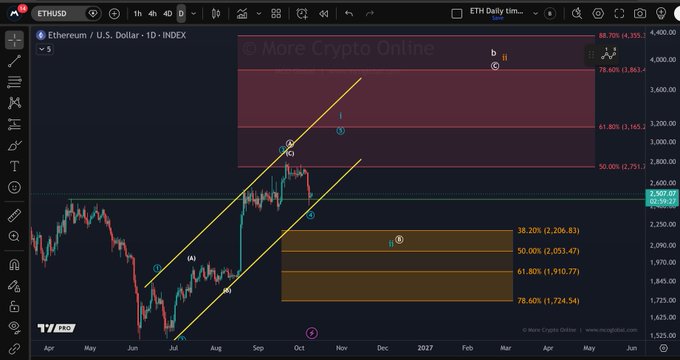This screenshot has height=360, width=680.
Task: Switch chart to fullscreen mode
Action: 619,14
